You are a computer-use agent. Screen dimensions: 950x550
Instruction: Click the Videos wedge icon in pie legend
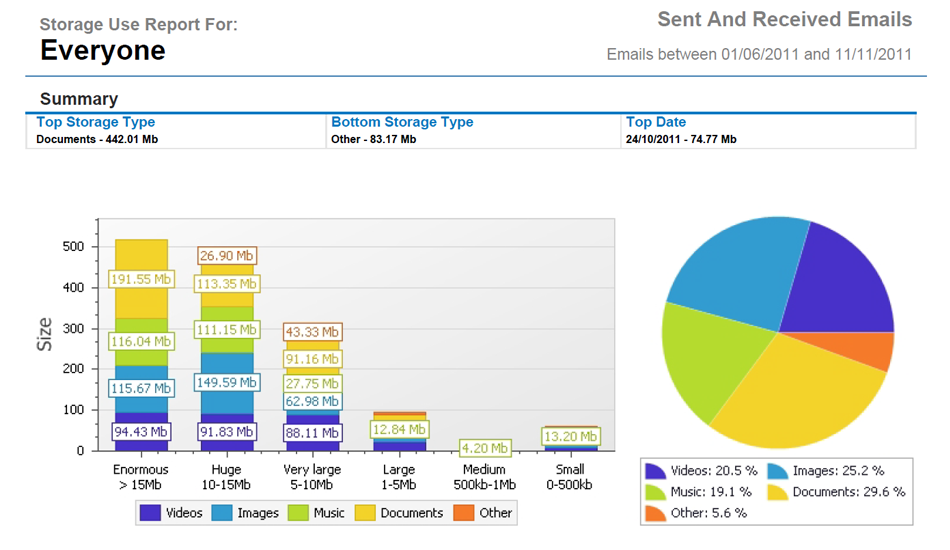(656, 471)
